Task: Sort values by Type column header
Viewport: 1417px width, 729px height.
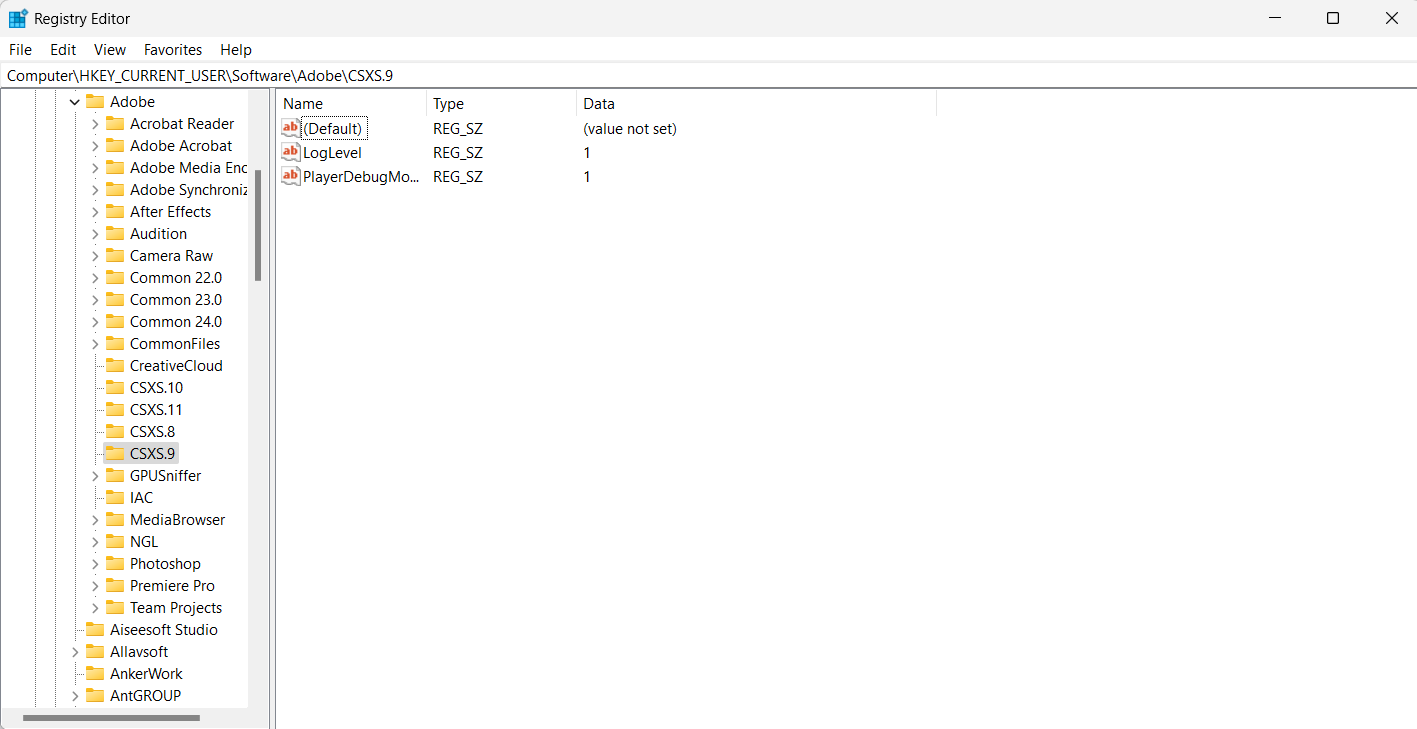Action: pyautogui.click(x=502, y=104)
